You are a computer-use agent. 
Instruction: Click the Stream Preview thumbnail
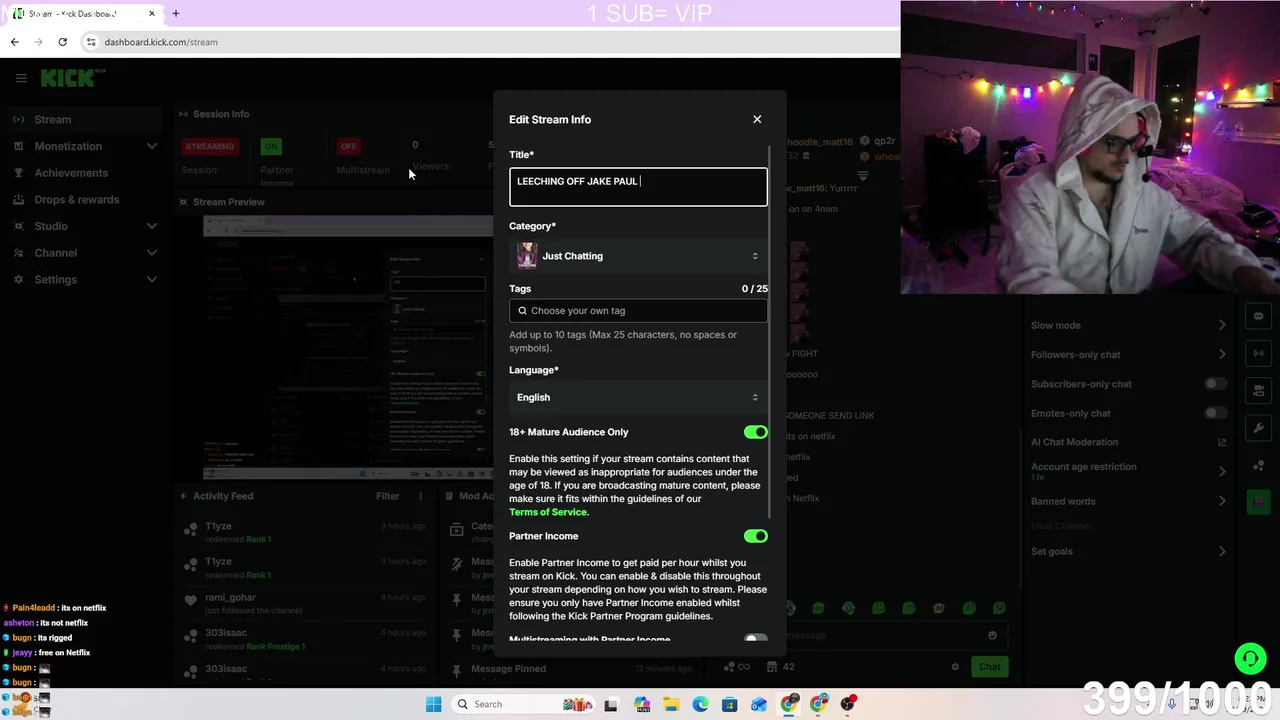tap(348, 347)
